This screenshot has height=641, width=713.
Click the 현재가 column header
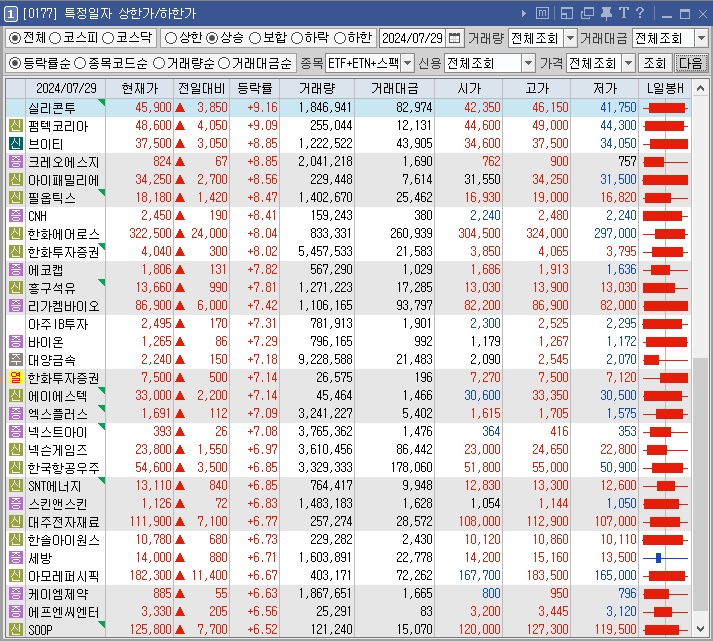(139, 88)
